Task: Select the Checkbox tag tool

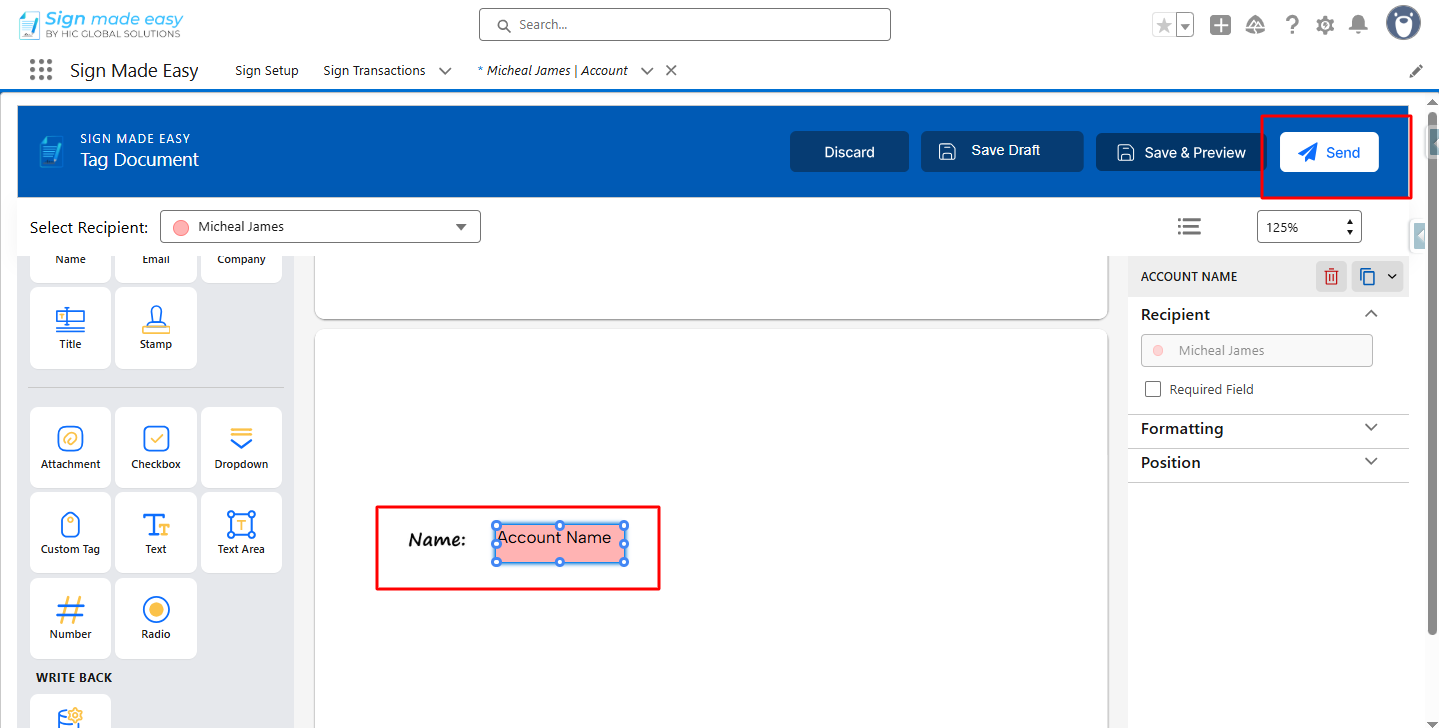Action: pyautogui.click(x=156, y=448)
